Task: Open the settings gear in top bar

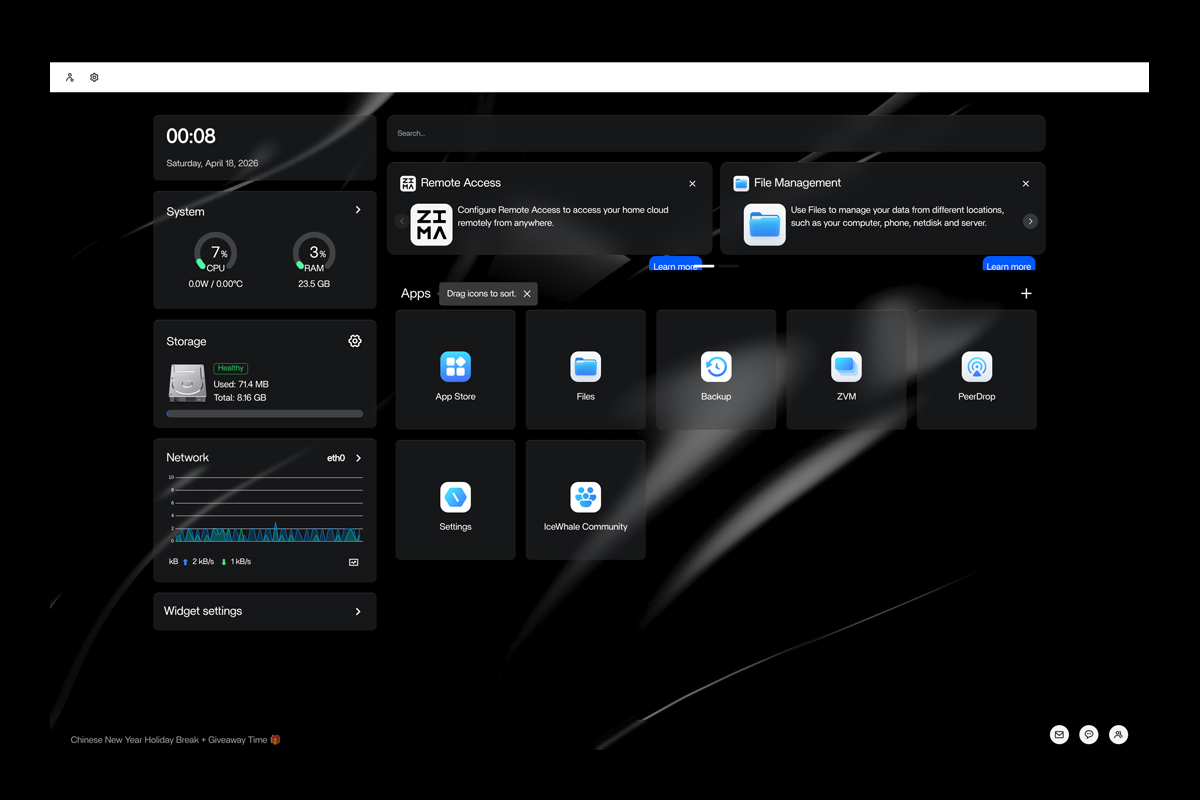Action: [x=94, y=77]
